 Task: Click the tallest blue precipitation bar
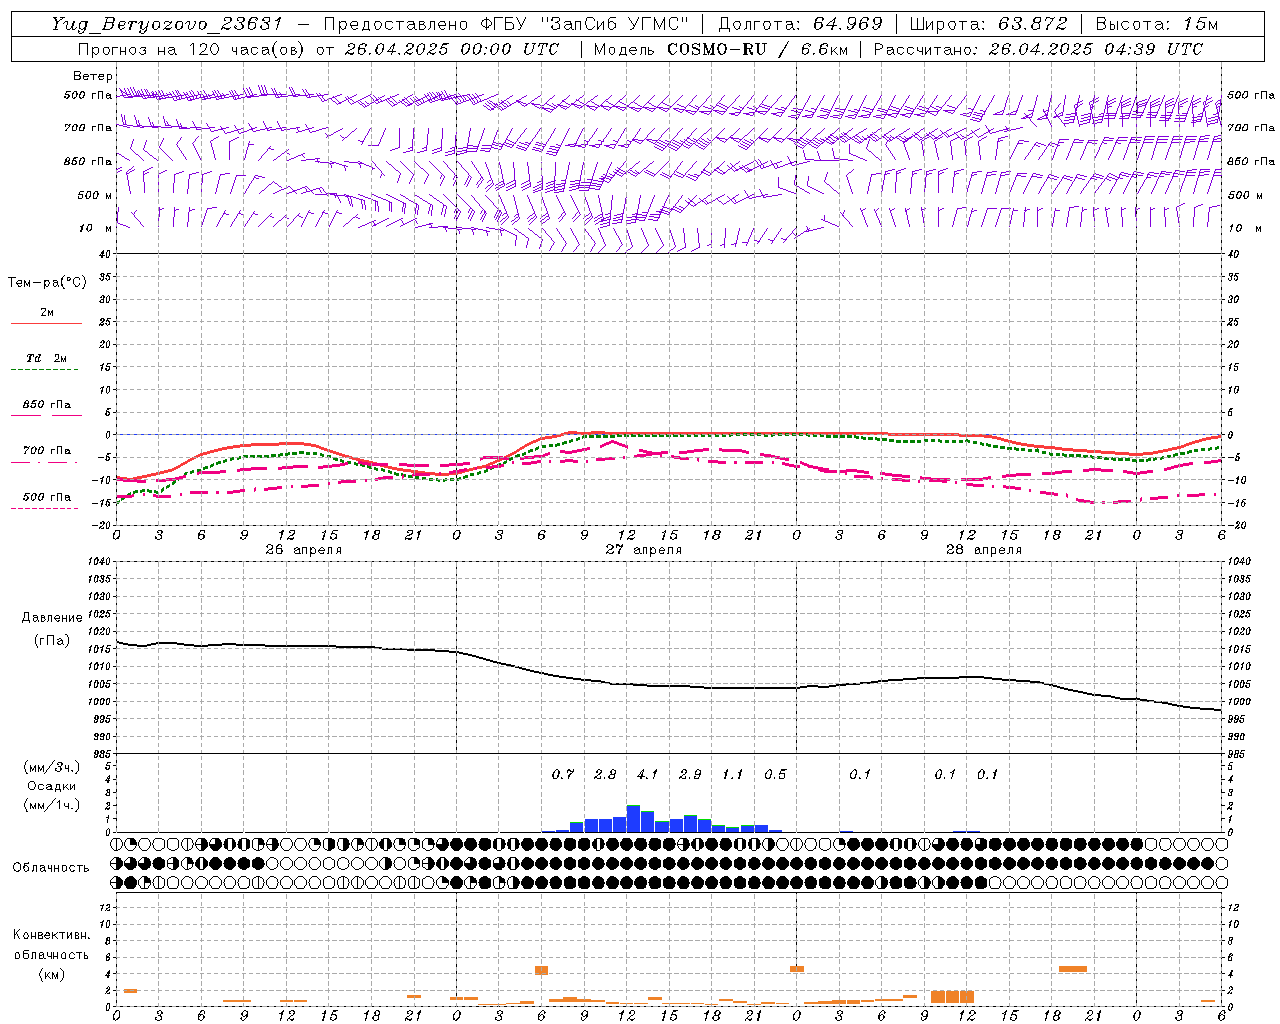(633, 818)
